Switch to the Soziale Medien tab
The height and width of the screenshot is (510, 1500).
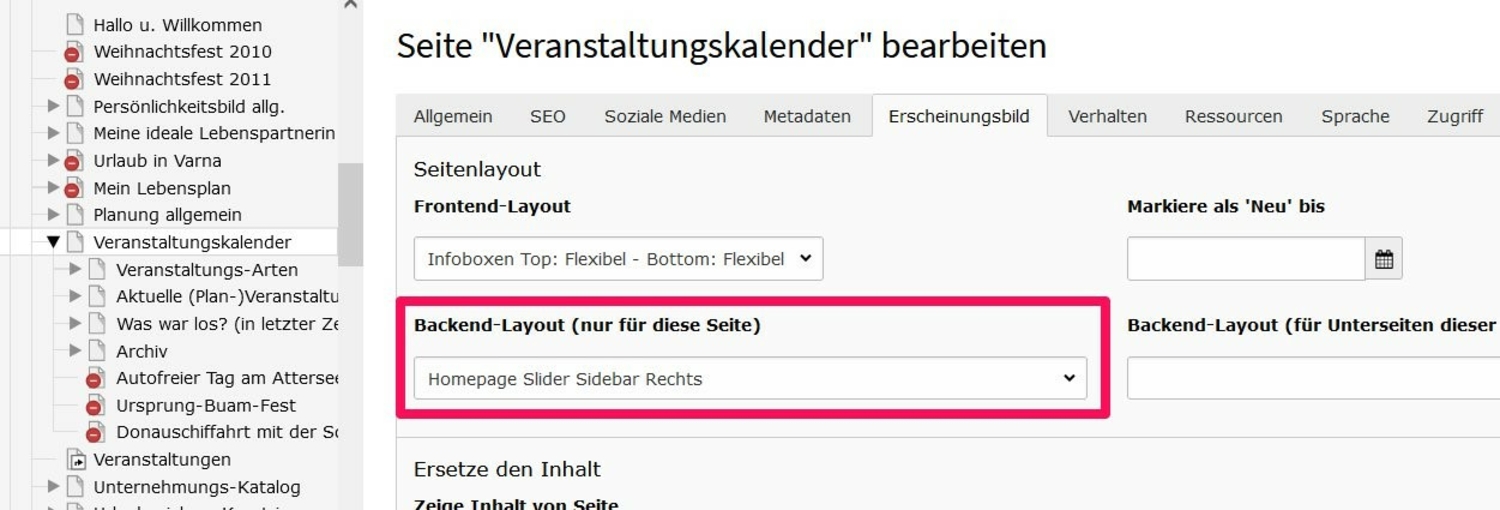tap(665, 117)
